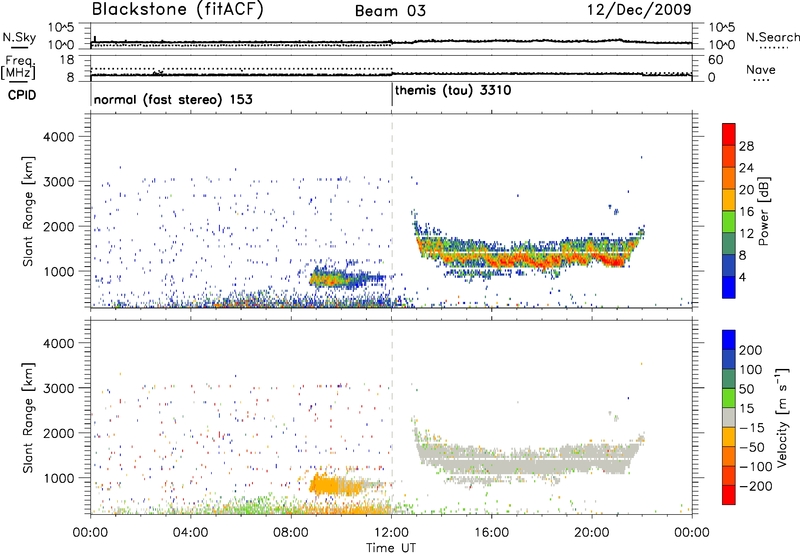Viewport: 800px width, 554px height.
Task: Click the blue top segment of the Velocity colorbar
Action: [729, 340]
